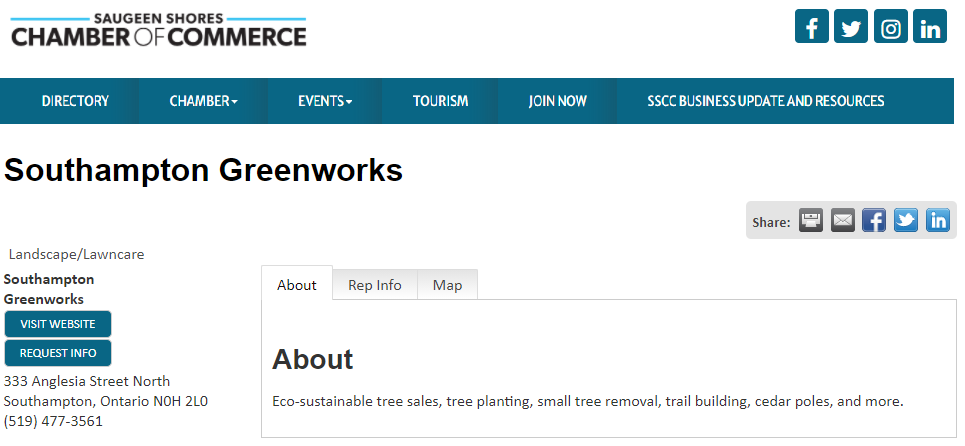
Task: Open the Instagram profile from header icon
Action: coord(890,26)
